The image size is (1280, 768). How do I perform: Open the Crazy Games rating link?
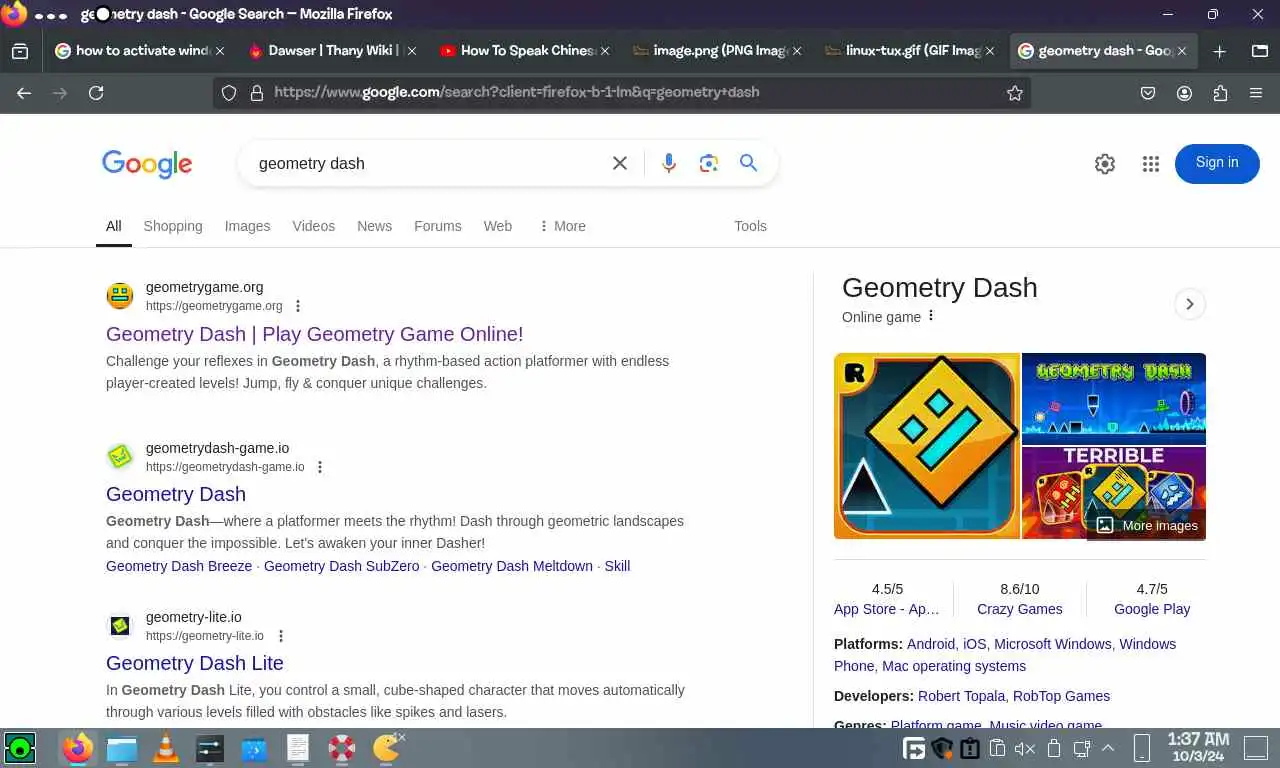(1020, 609)
